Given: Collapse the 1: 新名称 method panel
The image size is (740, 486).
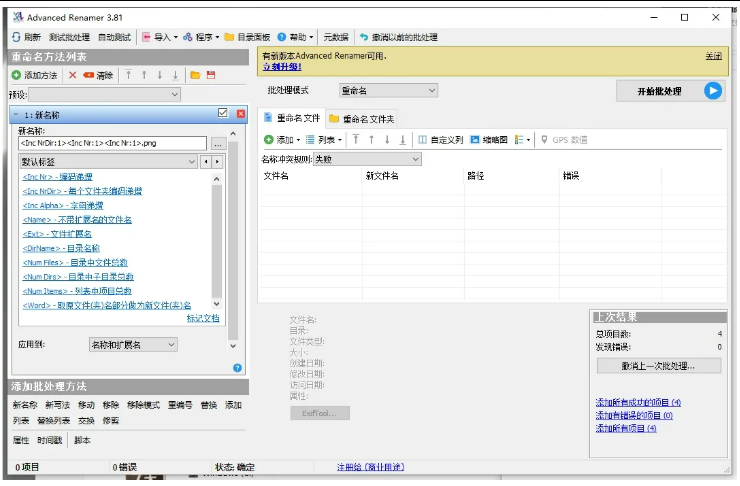Looking at the screenshot, I should [16, 115].
